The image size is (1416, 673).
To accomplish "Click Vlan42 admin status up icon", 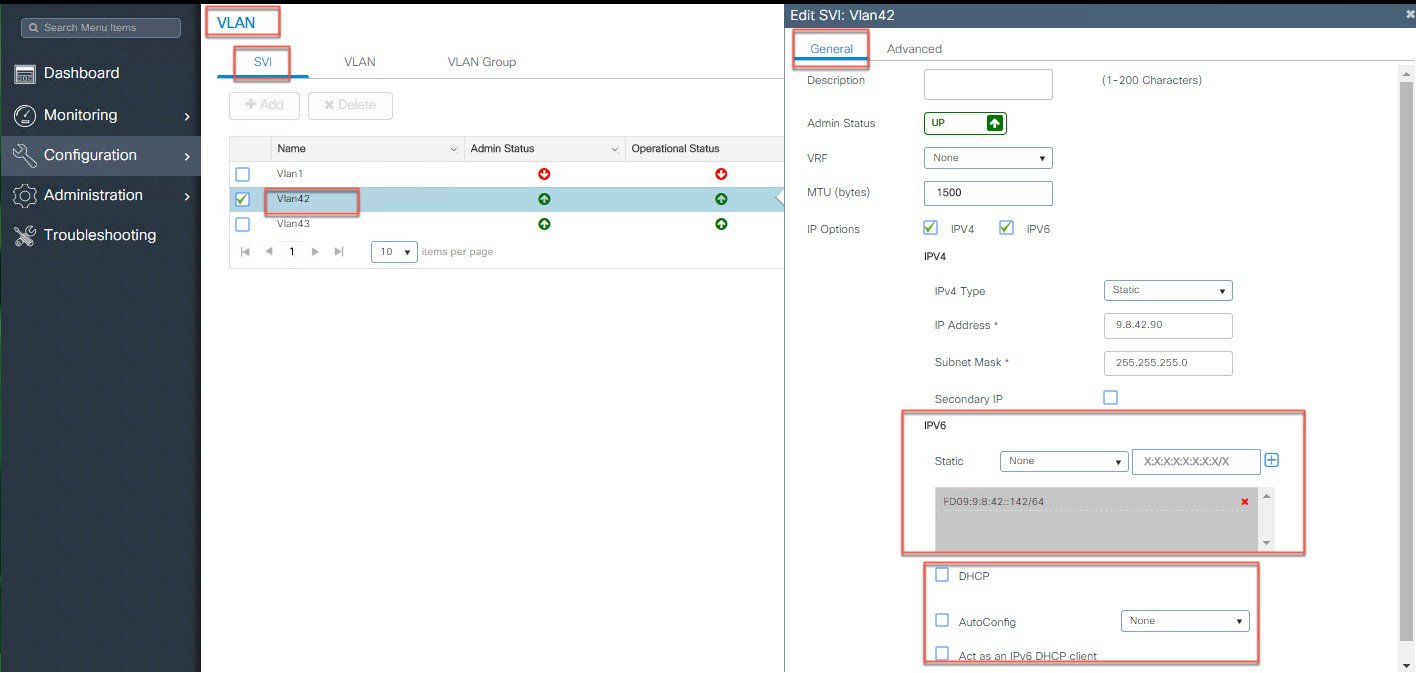I will (x=544, y=199).
